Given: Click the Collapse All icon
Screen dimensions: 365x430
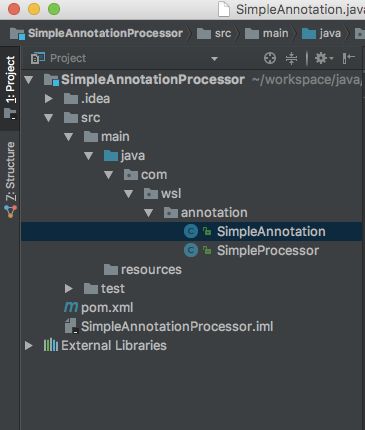Looking at the screenshot, I should pos(291,58).
